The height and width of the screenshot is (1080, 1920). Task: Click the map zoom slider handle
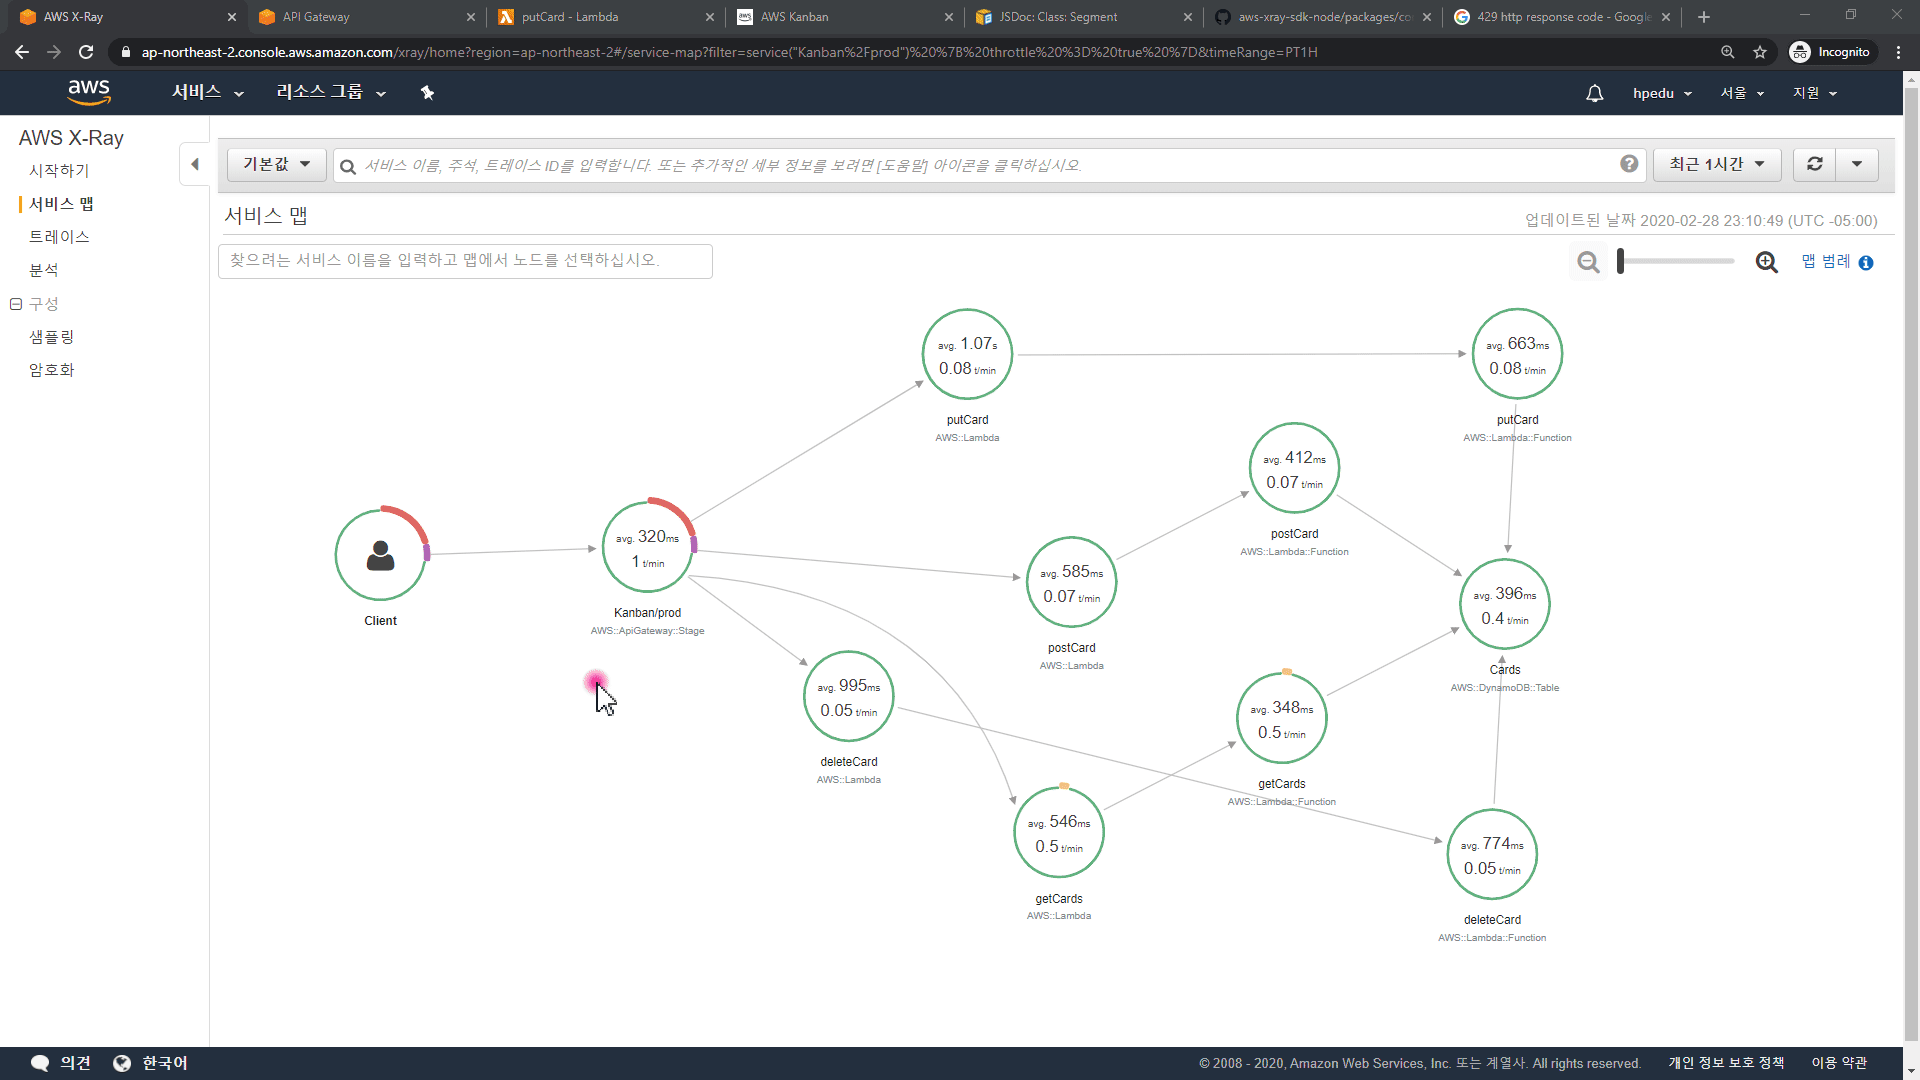pos(1621,261)
